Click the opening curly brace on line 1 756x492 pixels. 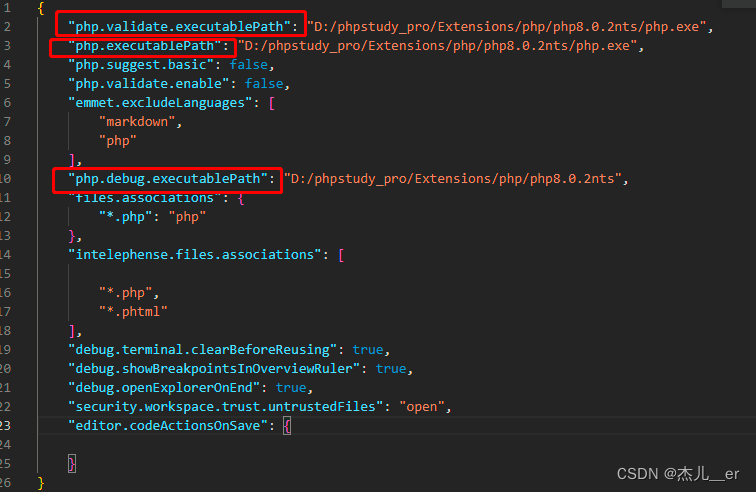(x=41, y=8)
